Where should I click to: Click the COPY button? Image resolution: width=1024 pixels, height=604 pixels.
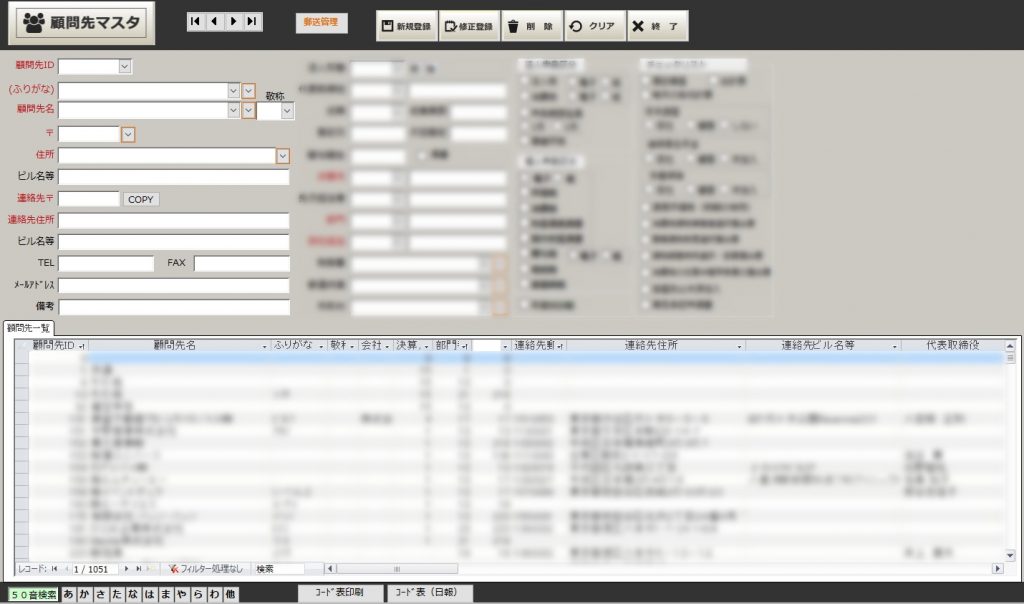pos(141,199)
